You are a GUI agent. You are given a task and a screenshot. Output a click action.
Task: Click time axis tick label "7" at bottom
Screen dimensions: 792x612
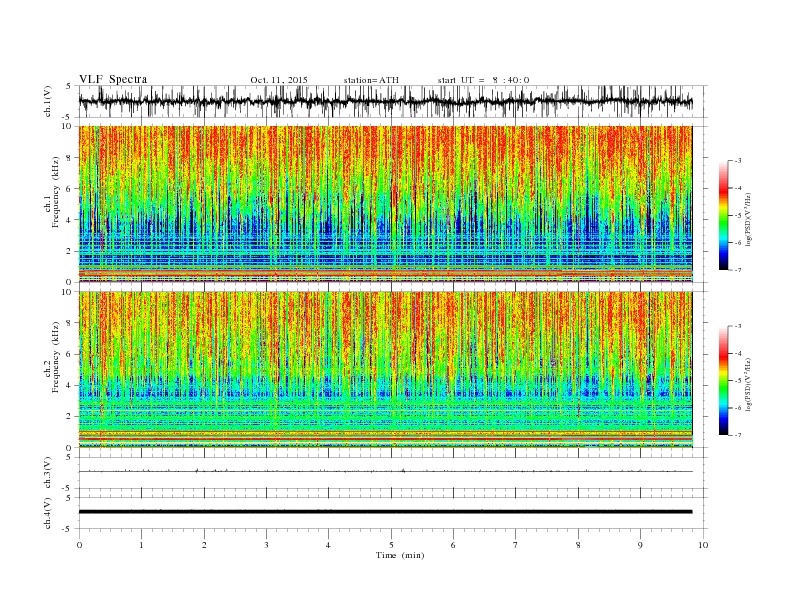[516, 545]
